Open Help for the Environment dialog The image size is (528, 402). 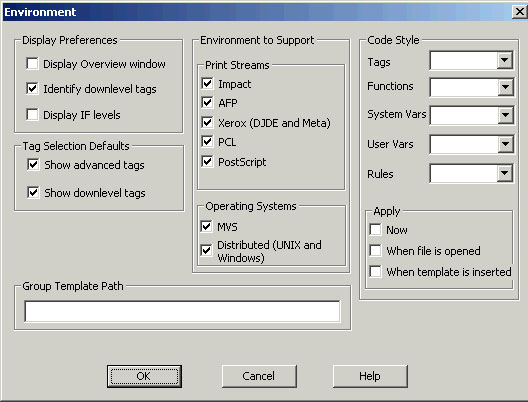pos(370,376)
